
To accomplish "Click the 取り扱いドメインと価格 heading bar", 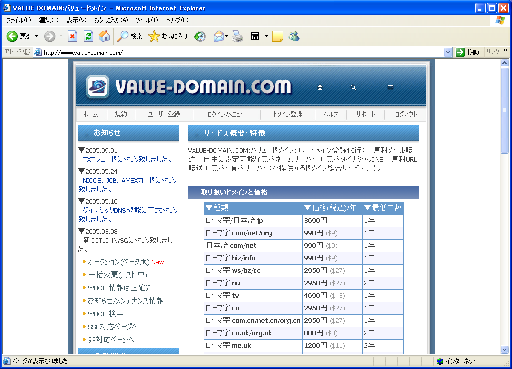I will tap(303, 192).
